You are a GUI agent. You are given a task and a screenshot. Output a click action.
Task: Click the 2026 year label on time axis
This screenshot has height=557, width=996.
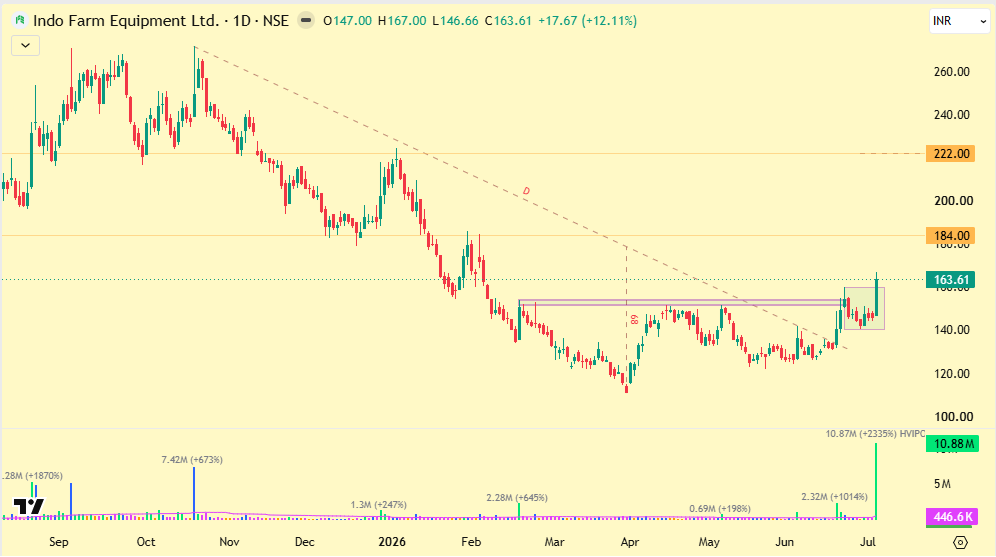pos(391,542)
